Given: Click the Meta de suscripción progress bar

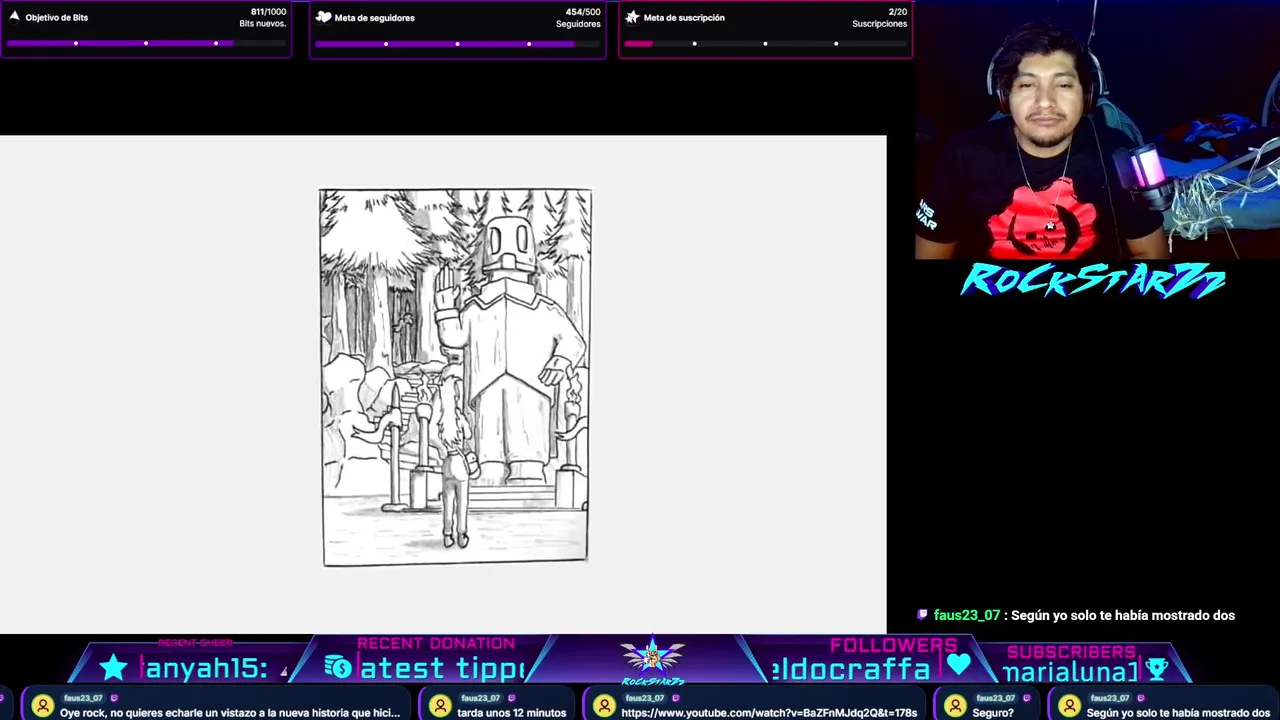Looking at the screenshot, I should [765, 44].
